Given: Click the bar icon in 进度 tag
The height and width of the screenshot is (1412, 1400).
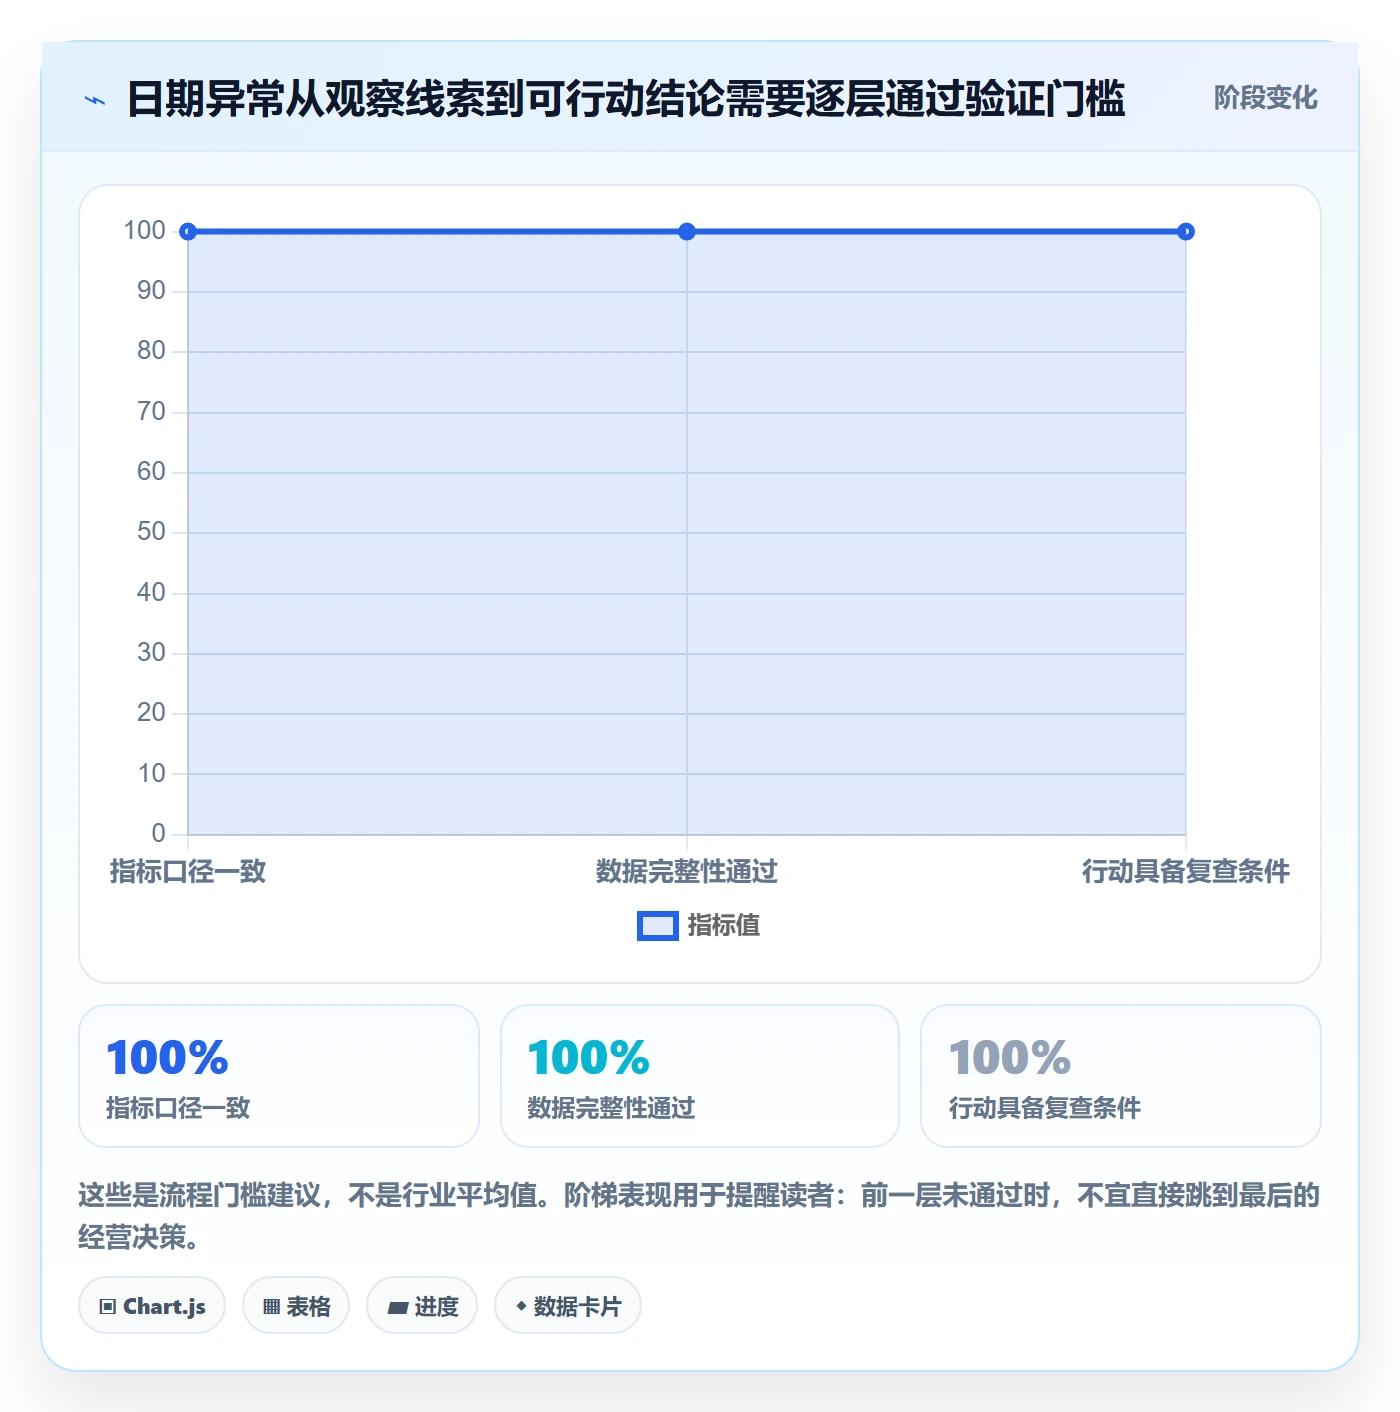Looking at the screenshot, I should (x=397, y=1307).
